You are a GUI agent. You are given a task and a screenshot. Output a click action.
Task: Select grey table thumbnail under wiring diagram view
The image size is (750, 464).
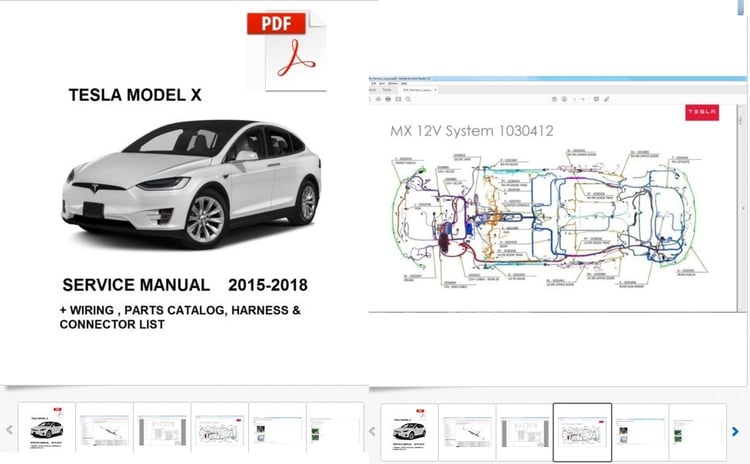(x=524, y=430)
